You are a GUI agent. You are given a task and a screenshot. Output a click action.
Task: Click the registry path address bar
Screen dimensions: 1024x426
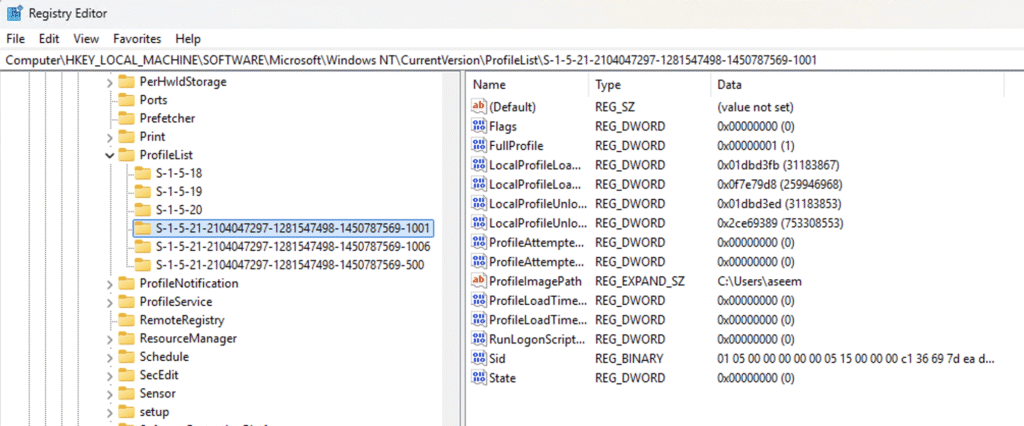pos(500,60)
